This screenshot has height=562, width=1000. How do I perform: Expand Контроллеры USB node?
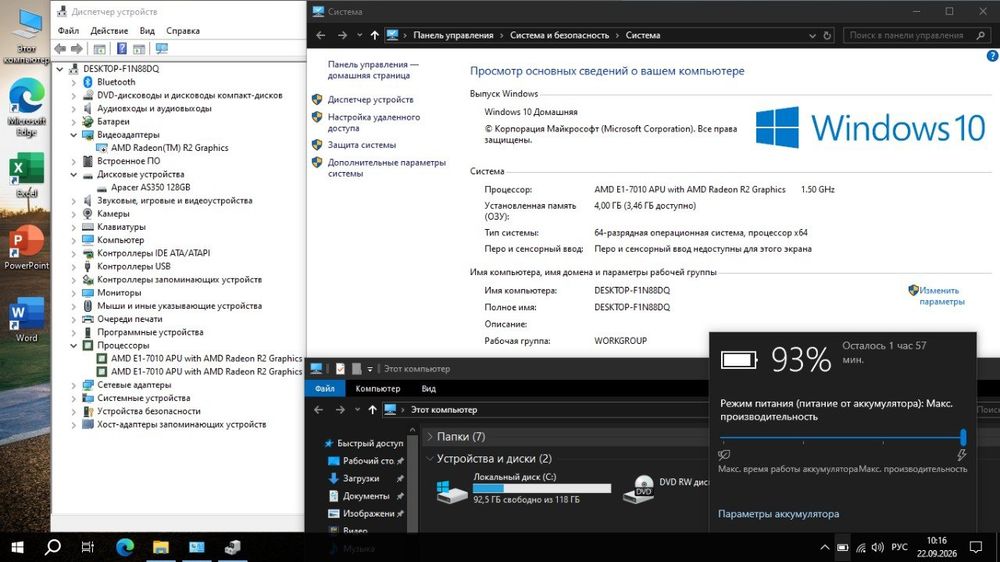(74, 267)
